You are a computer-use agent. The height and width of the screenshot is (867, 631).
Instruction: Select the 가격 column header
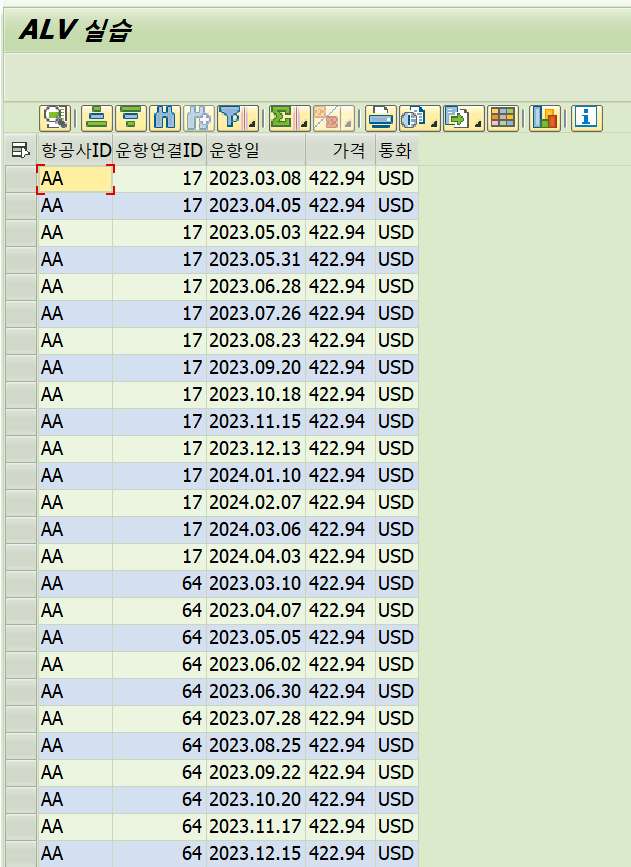click(340, 150)
